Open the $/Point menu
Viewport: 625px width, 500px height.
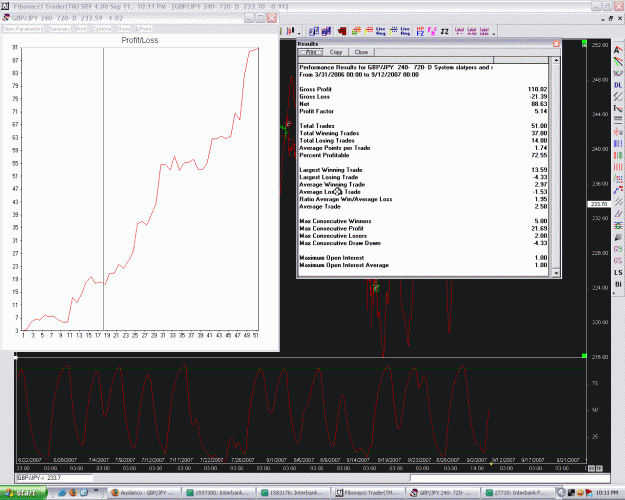(143, 29)
